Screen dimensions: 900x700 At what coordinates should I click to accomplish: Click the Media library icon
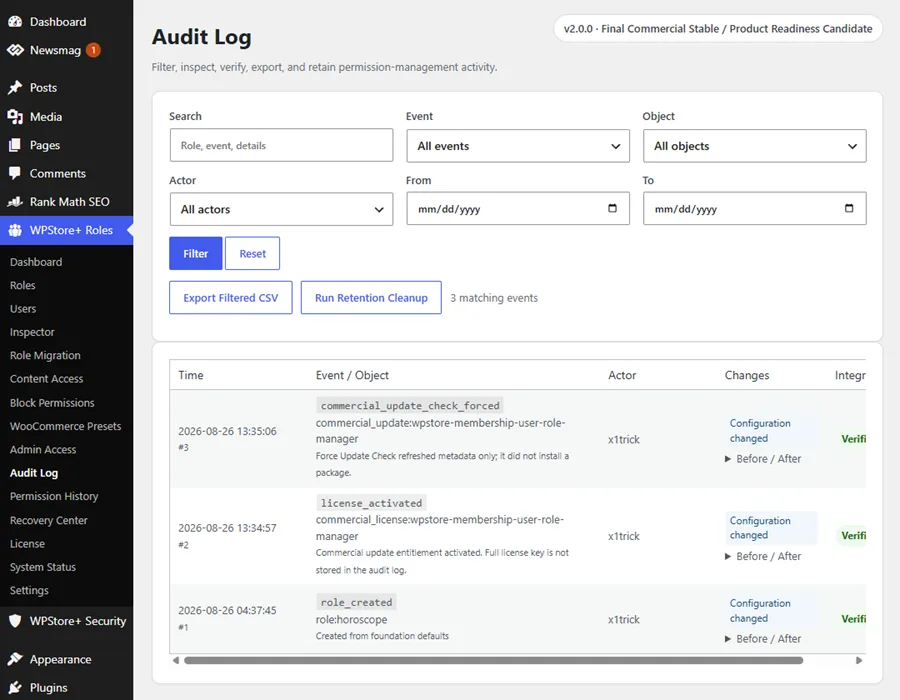15,117
